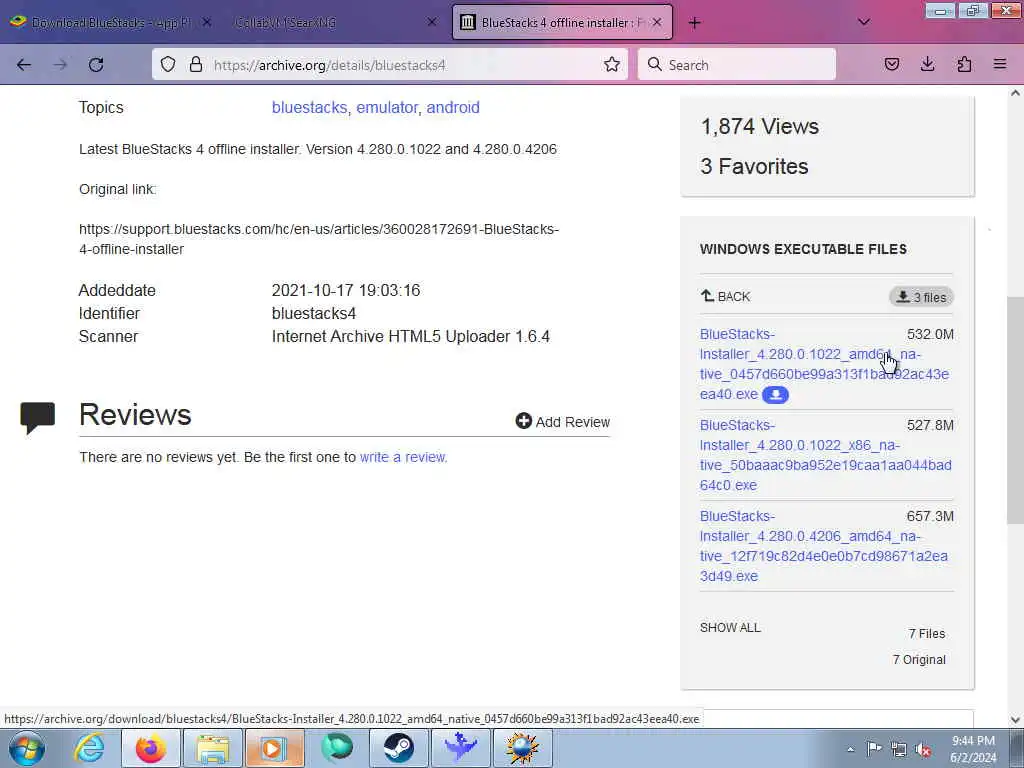Click BACK in Windows Executable Files
The image size is (1024, 768).
click(x=726, y=296)
